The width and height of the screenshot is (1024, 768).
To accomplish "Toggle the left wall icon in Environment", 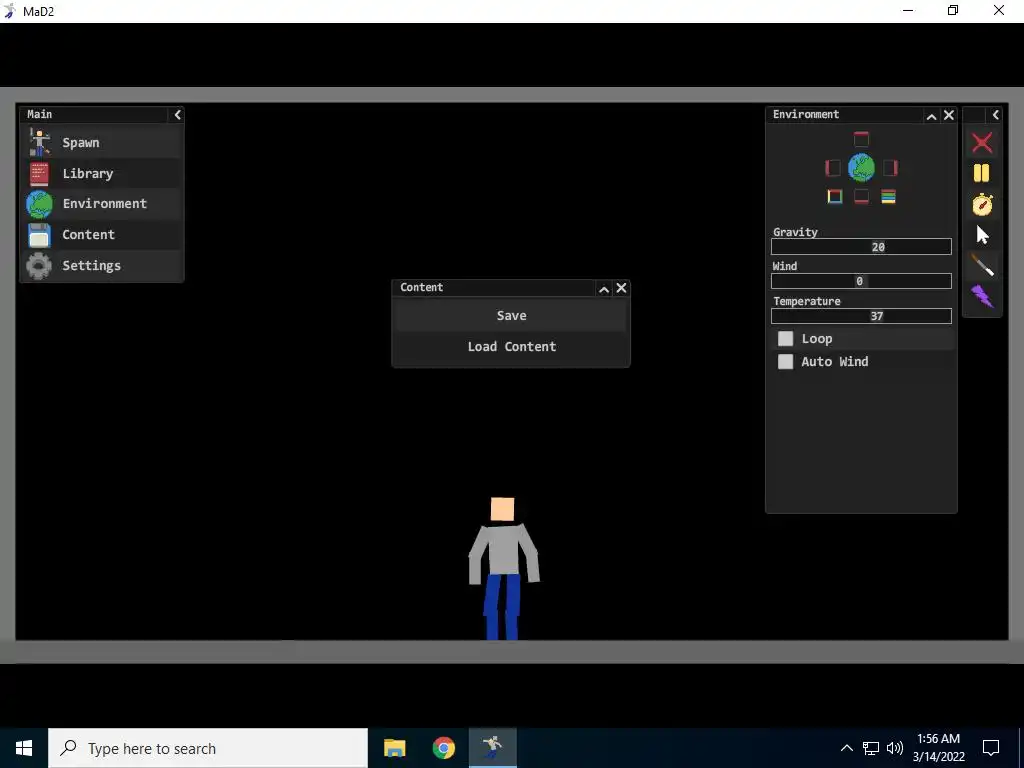I will (833, 168).
